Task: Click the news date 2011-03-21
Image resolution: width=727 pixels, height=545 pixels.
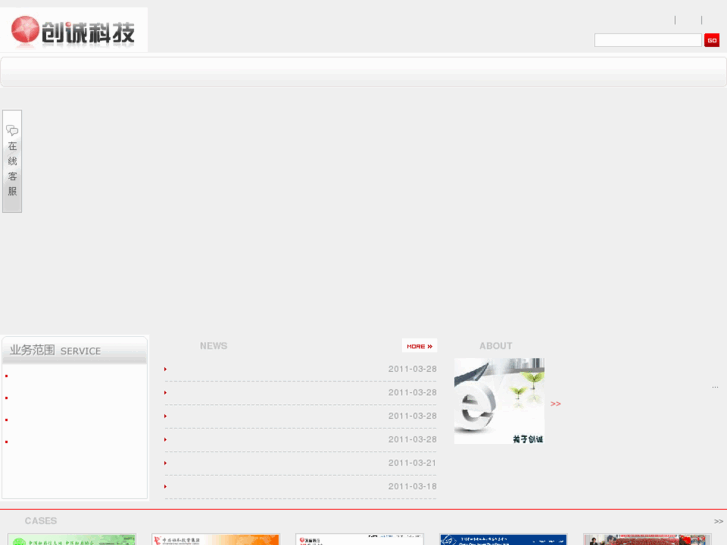Action: click(412, 463)
